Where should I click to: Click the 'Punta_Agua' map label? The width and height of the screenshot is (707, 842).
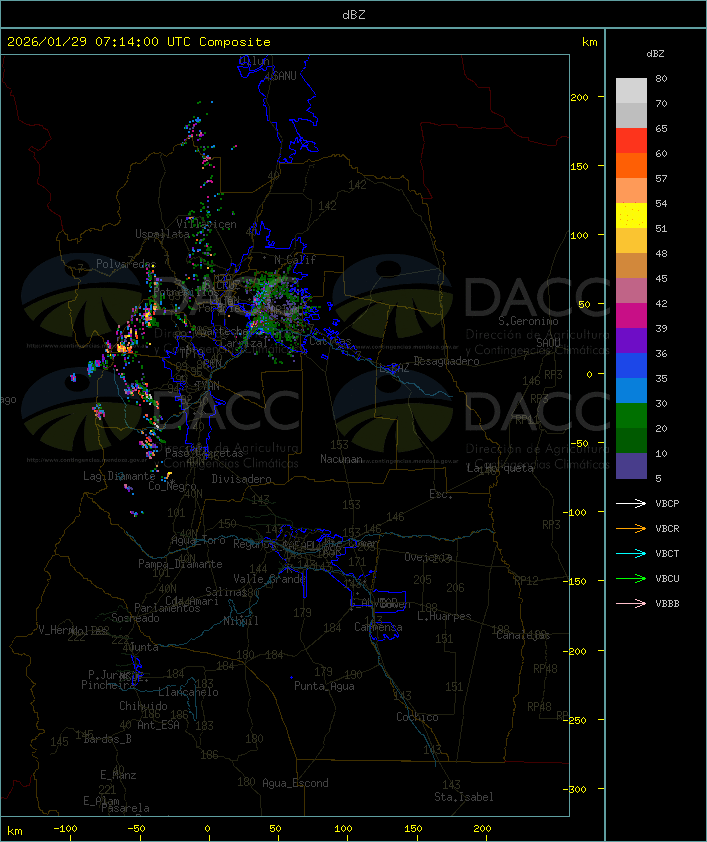click(x=324, y=686)
